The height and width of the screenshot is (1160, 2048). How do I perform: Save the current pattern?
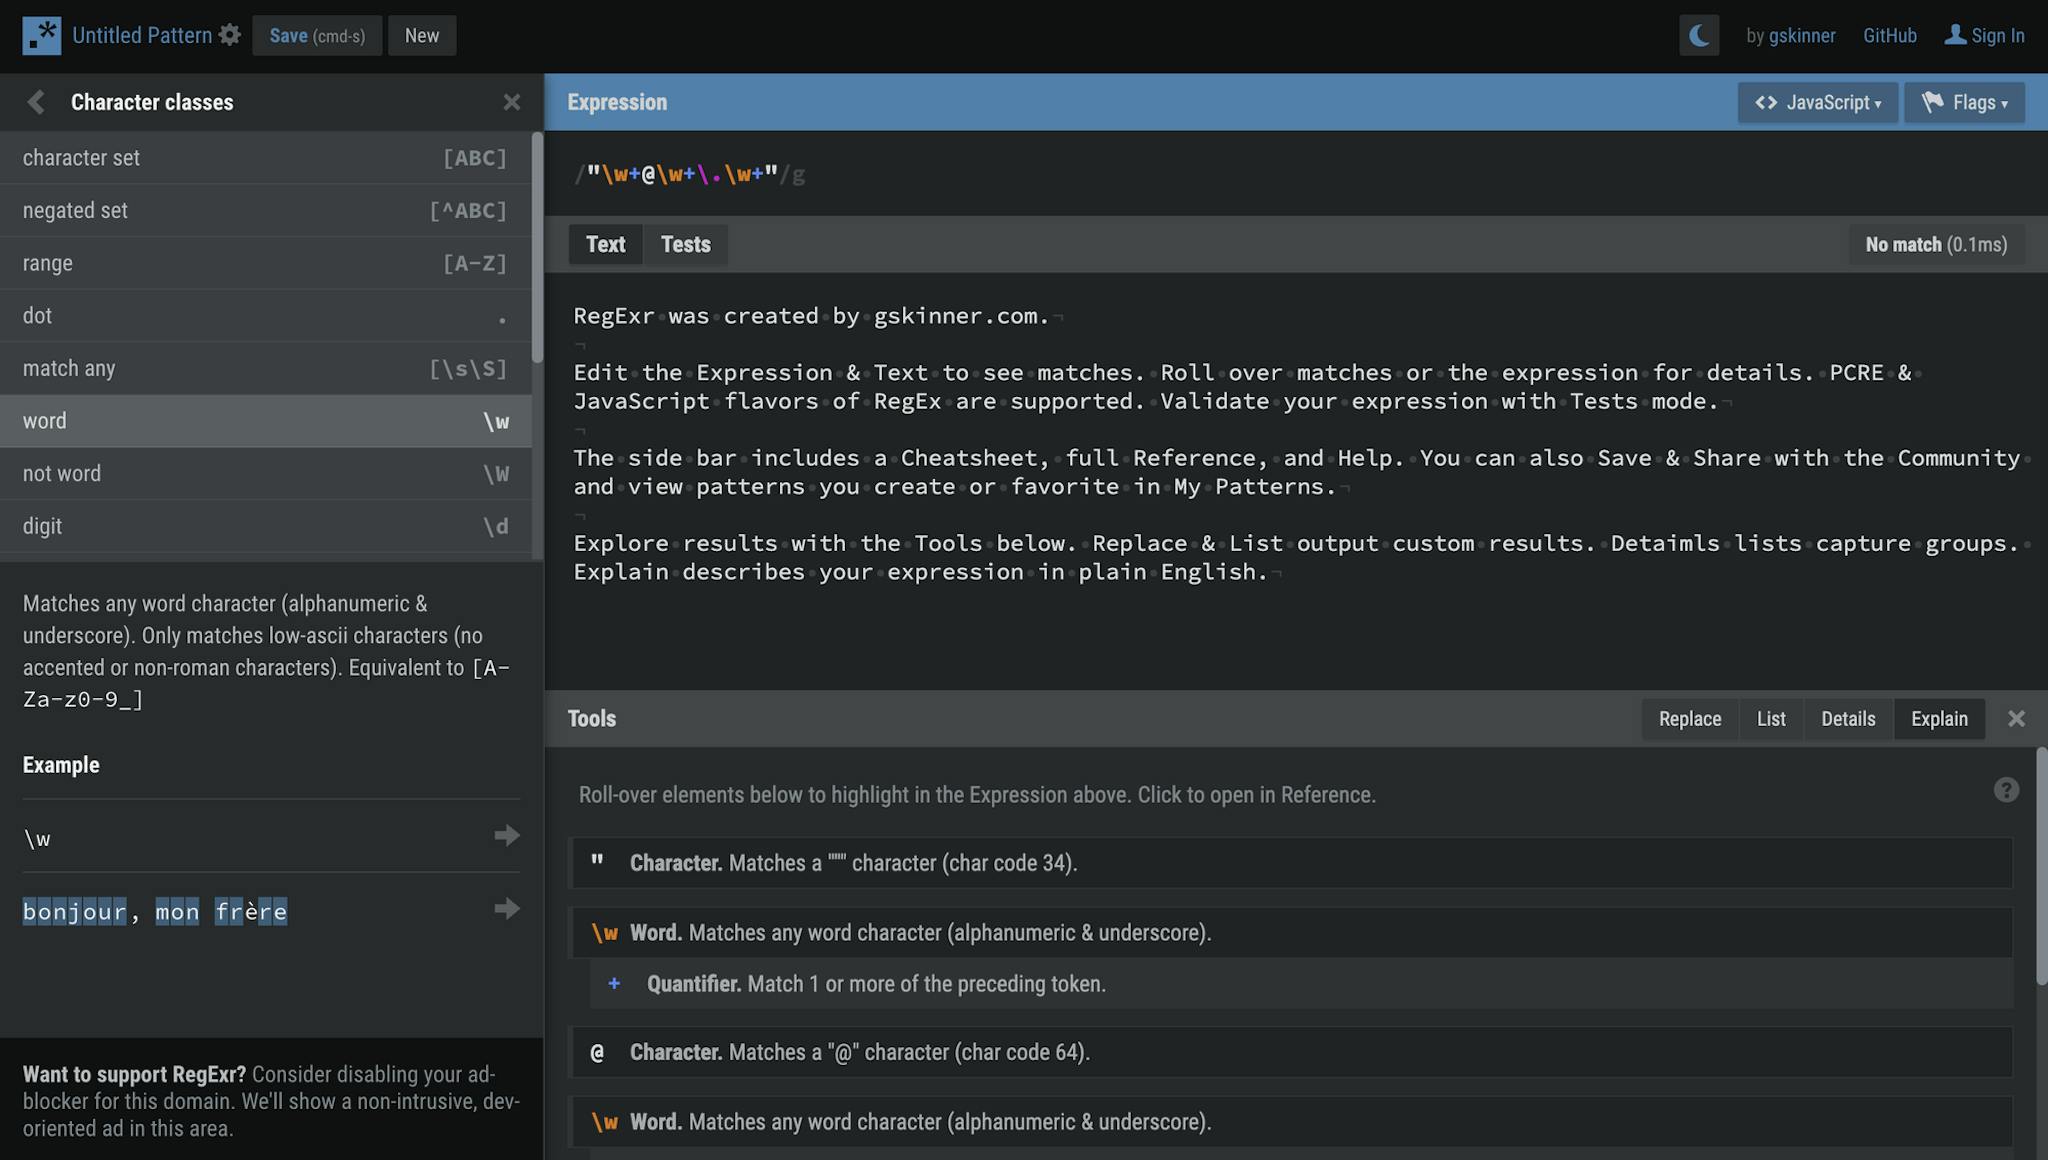317,35
